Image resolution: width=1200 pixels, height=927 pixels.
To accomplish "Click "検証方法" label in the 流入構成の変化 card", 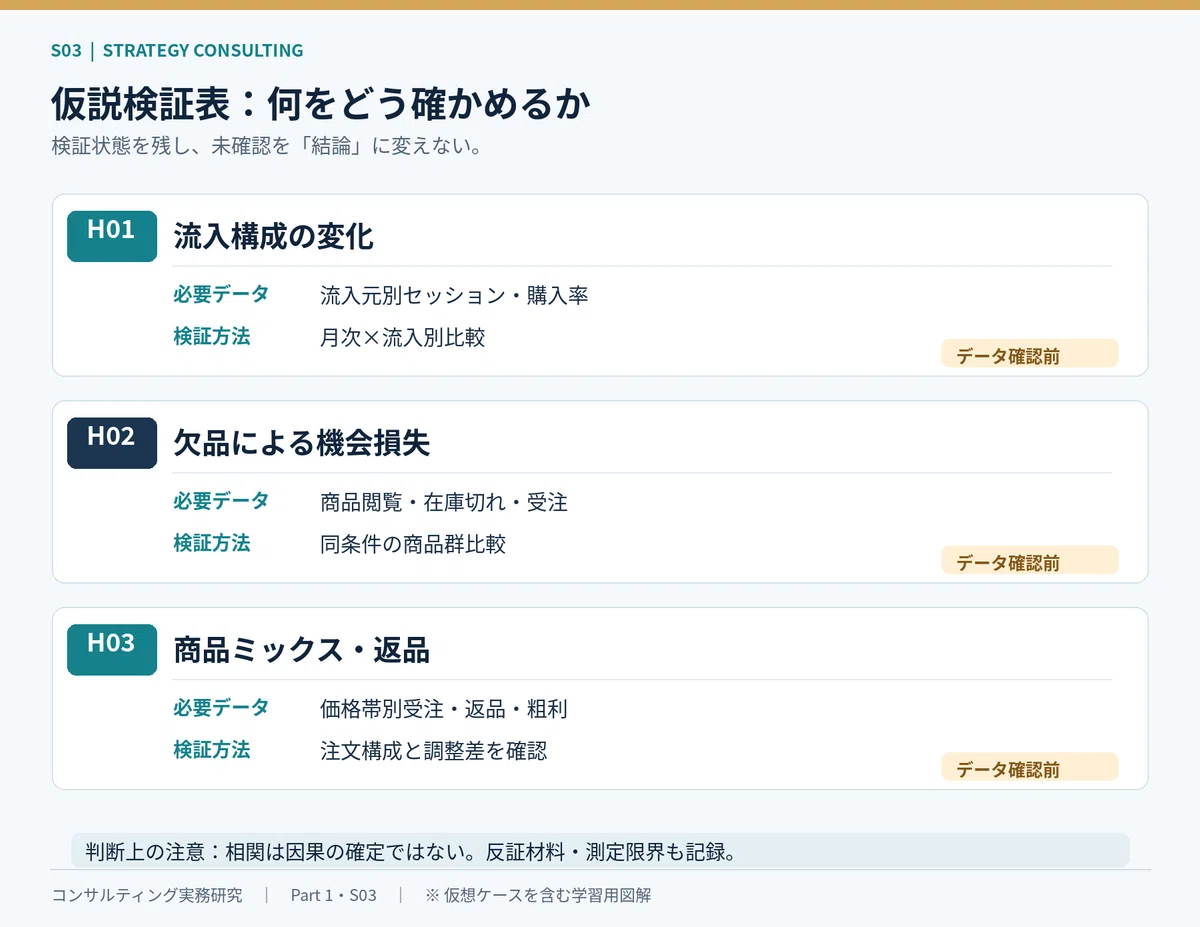I will tap(211, 336).
